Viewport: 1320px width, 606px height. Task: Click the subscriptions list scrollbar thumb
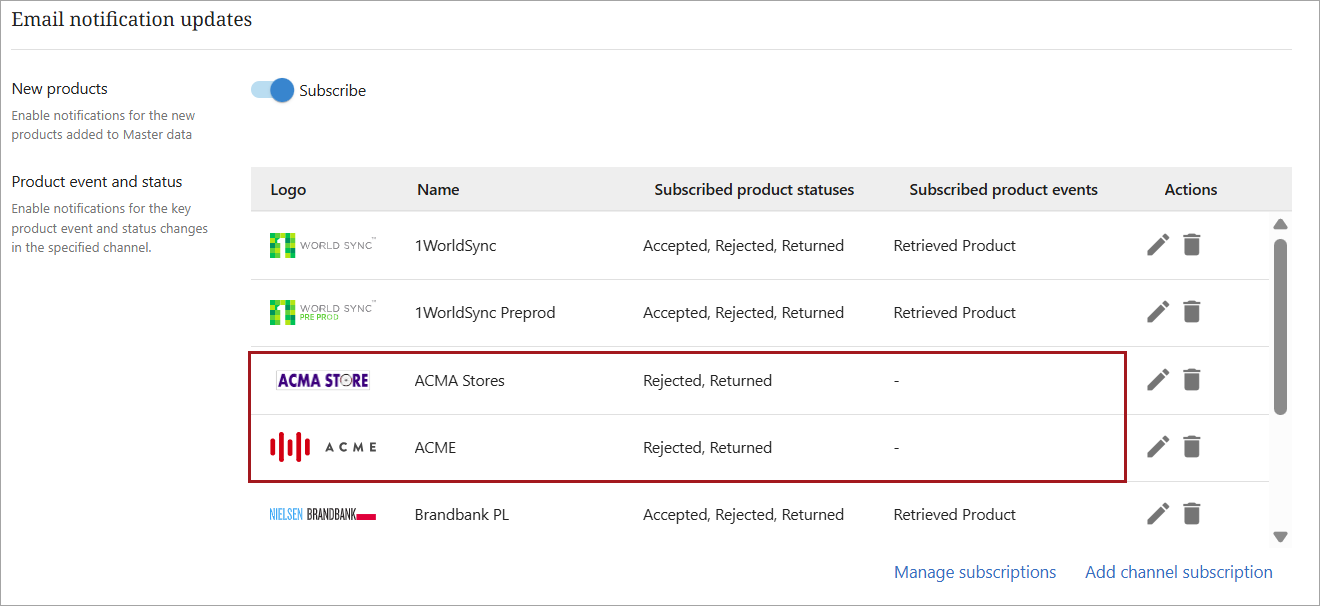1280,325
